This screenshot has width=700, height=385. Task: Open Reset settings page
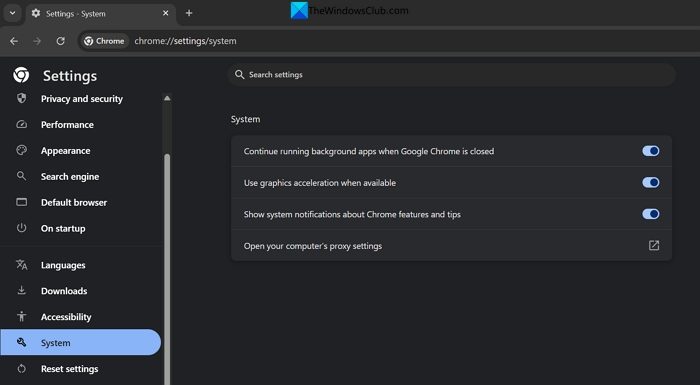[69, 368]
